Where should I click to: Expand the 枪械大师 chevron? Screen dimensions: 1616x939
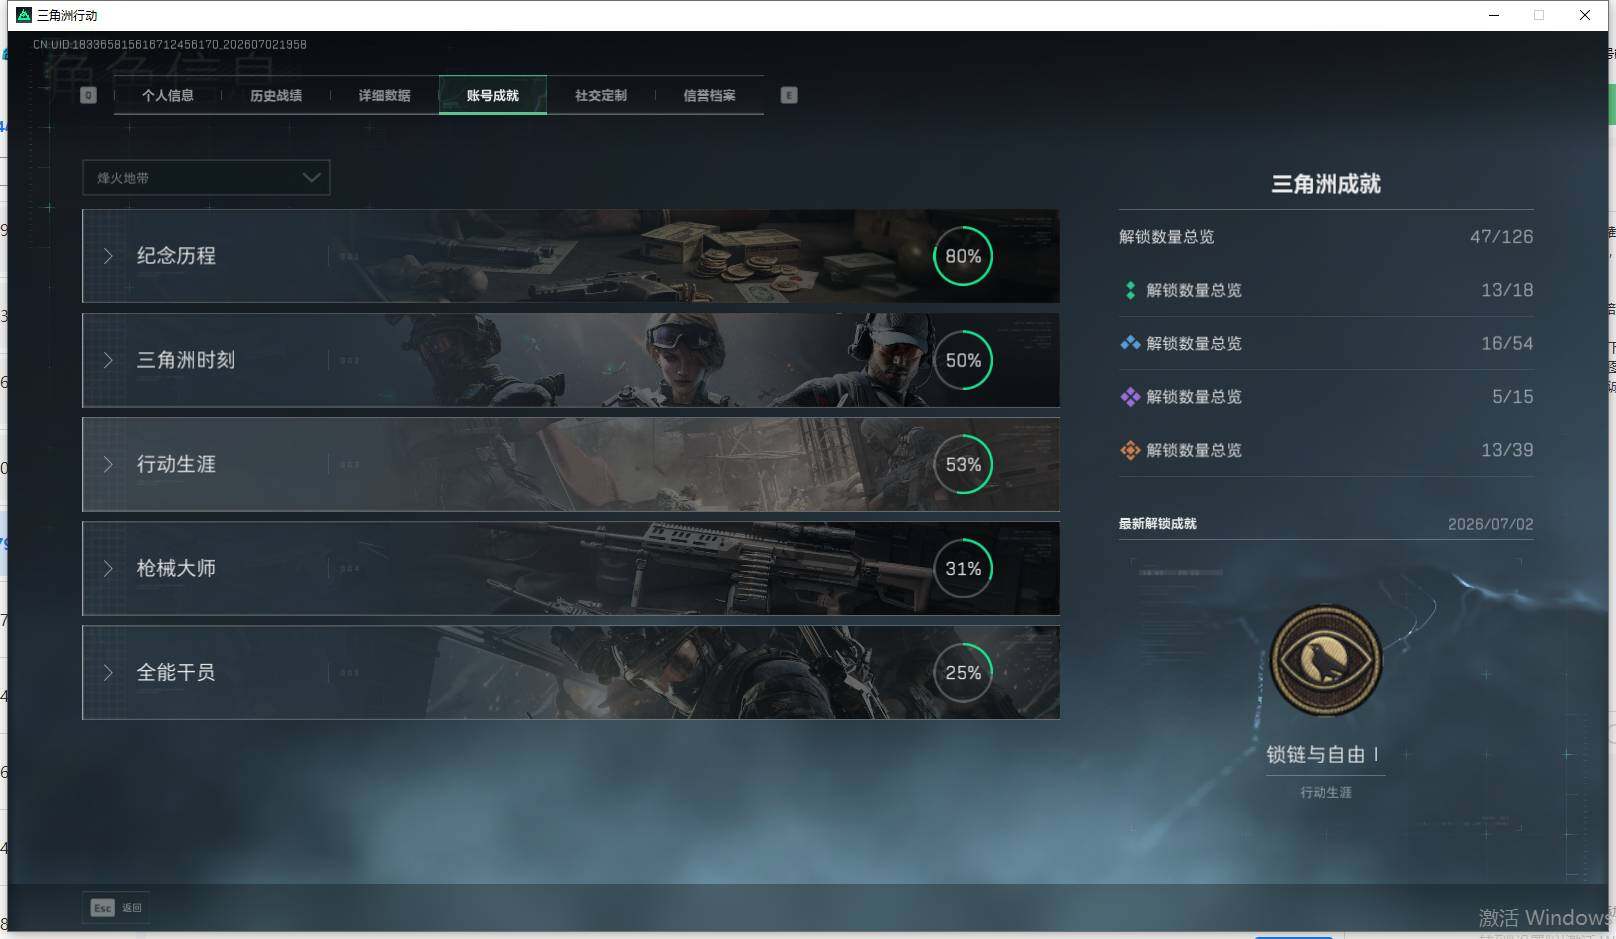point(108,568)
